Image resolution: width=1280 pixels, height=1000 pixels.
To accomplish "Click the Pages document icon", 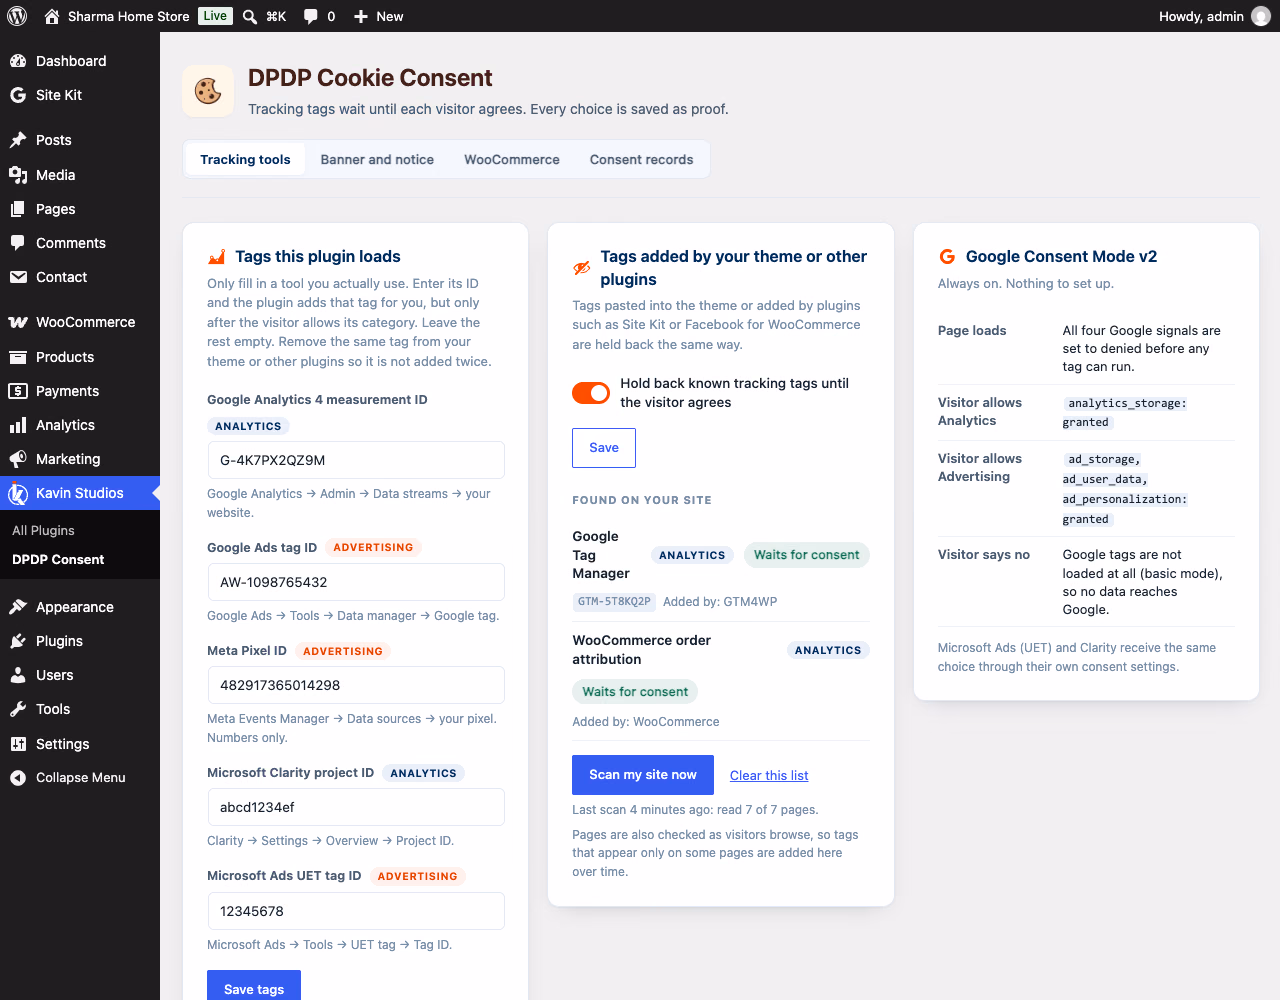I will [18, 209].
